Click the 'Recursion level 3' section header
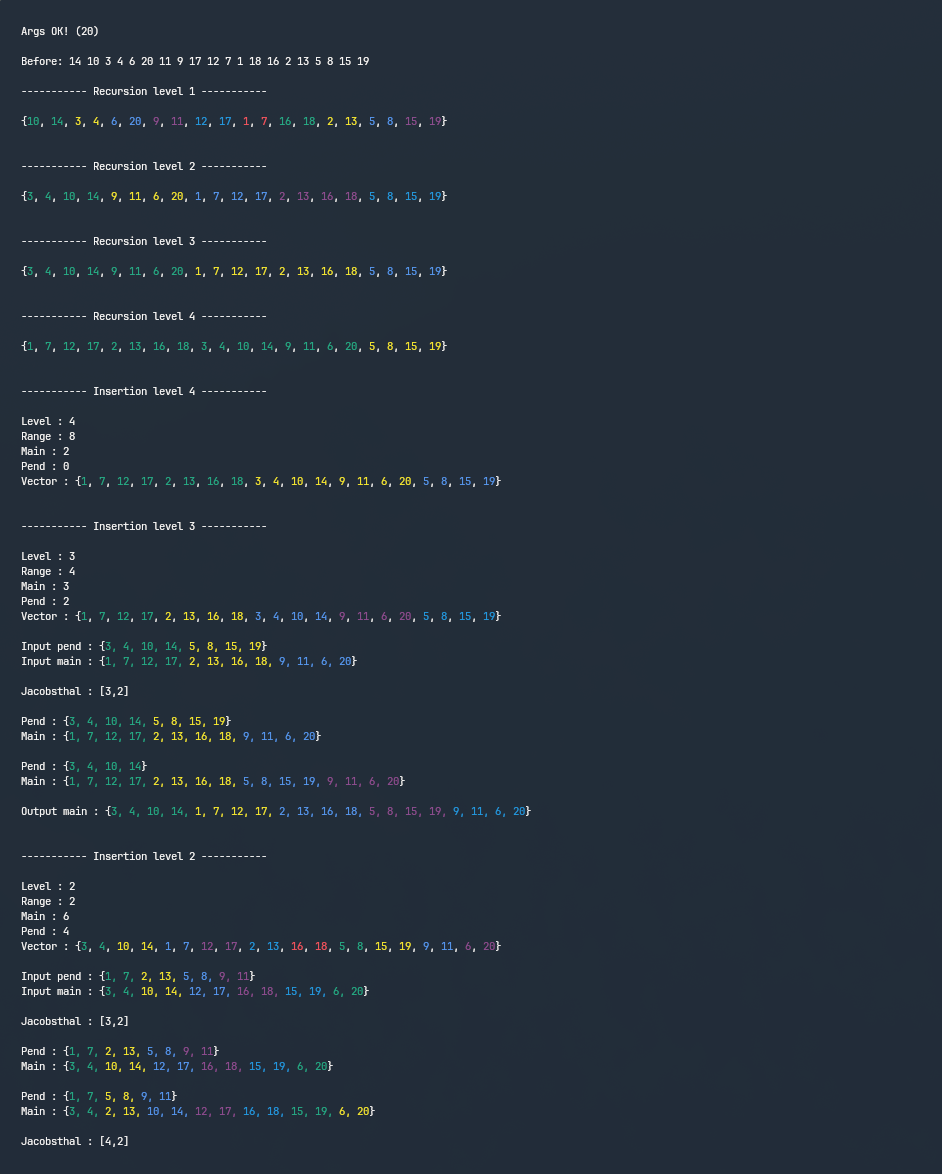This screenshot has height=1174, width=942. click(x=143, y=241)
